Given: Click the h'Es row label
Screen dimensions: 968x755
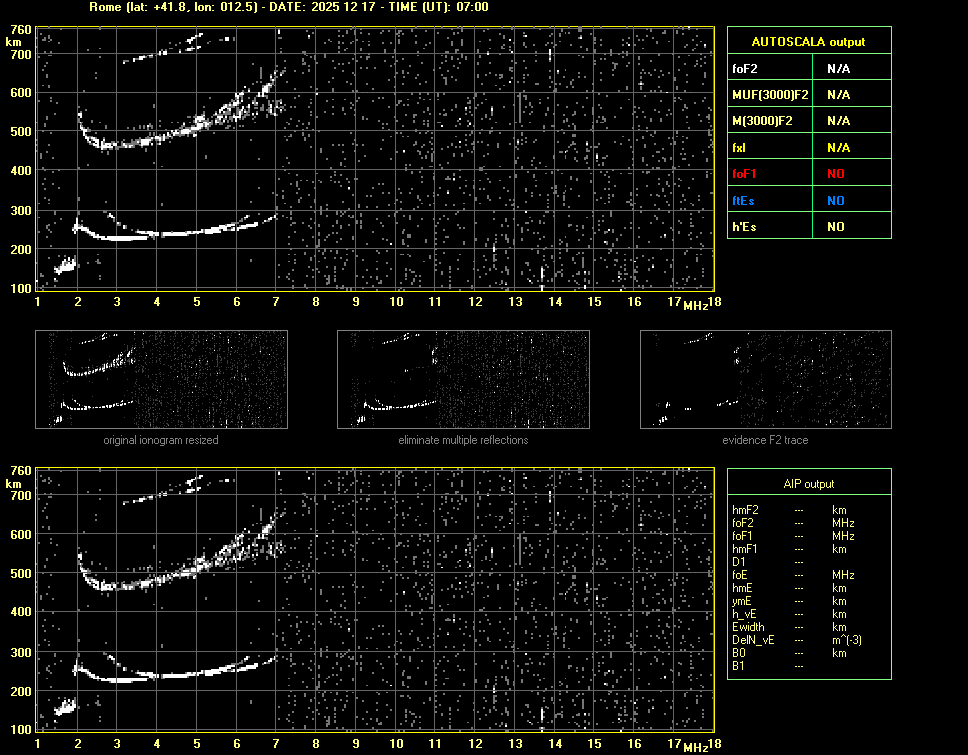Looking at the screenshot, I should (x=746, y=227).
